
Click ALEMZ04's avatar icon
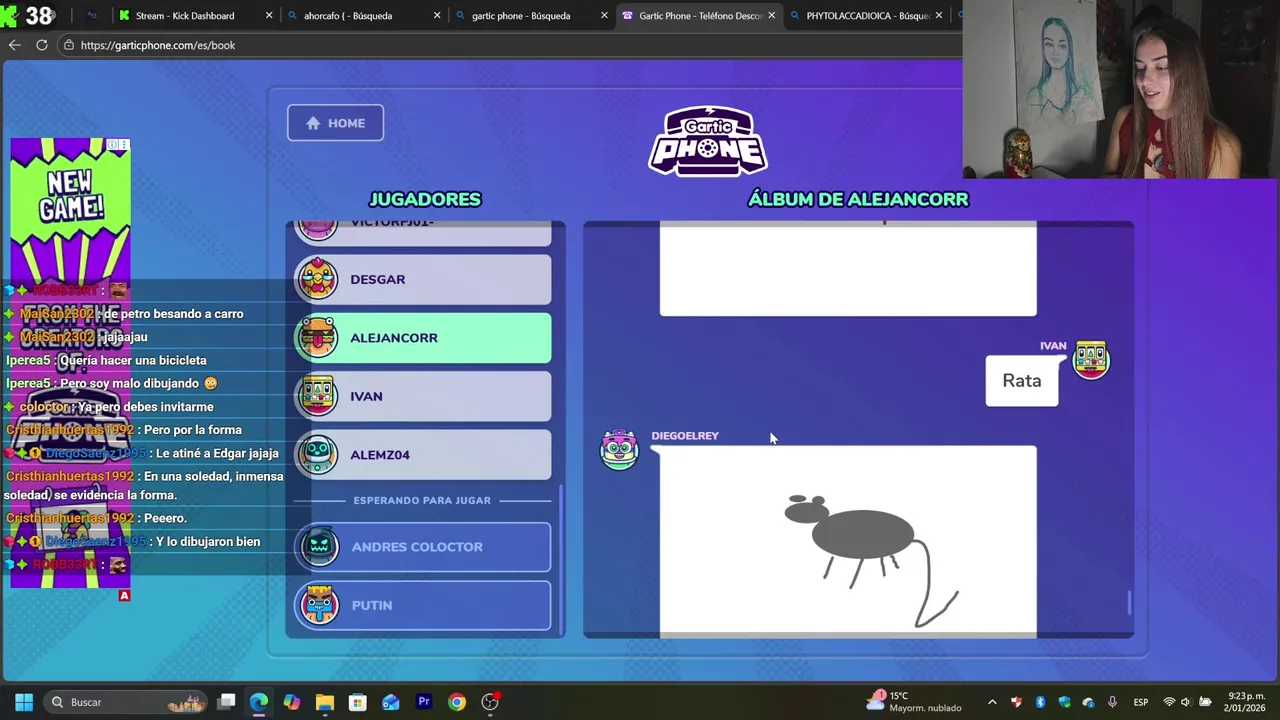point(318,455)
